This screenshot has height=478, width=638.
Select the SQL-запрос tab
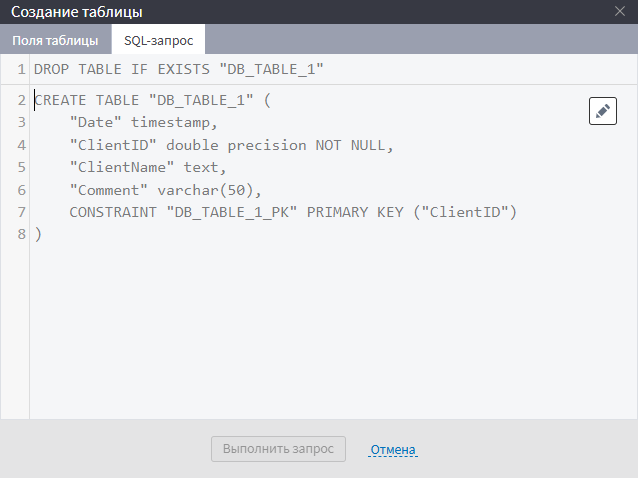158,41
